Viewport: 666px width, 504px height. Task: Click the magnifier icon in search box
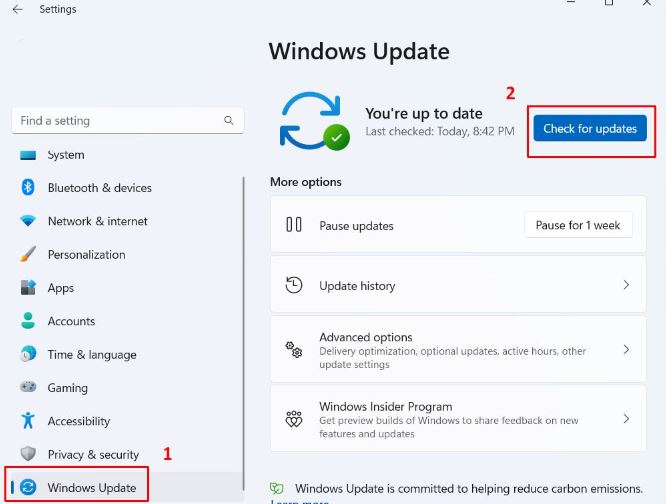coord(229,121)
